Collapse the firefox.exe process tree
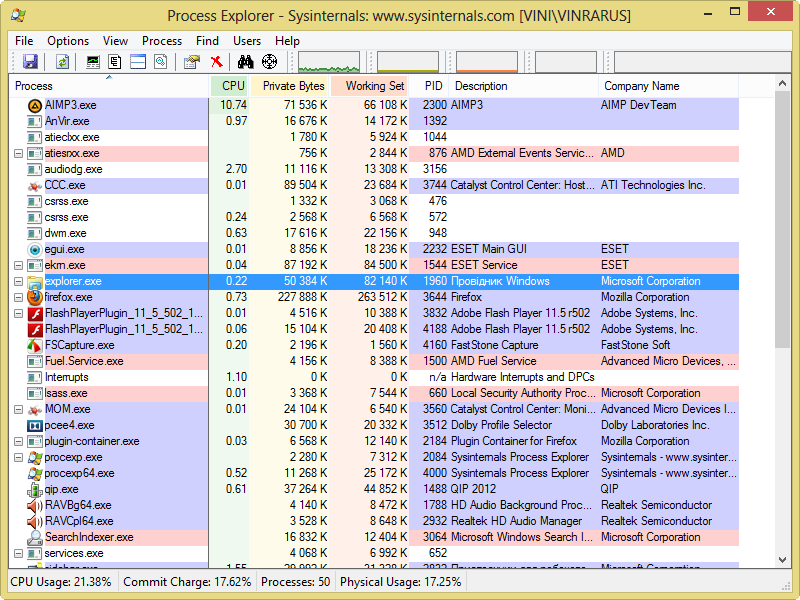Image resolution: width=800 pixels, height=600 pixels. coord(18,297)
